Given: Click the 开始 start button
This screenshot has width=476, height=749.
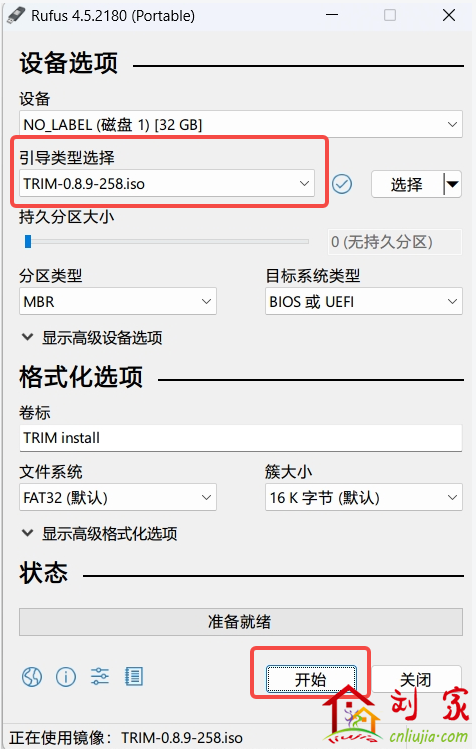Looking at the screenshot, I should 311,679.
